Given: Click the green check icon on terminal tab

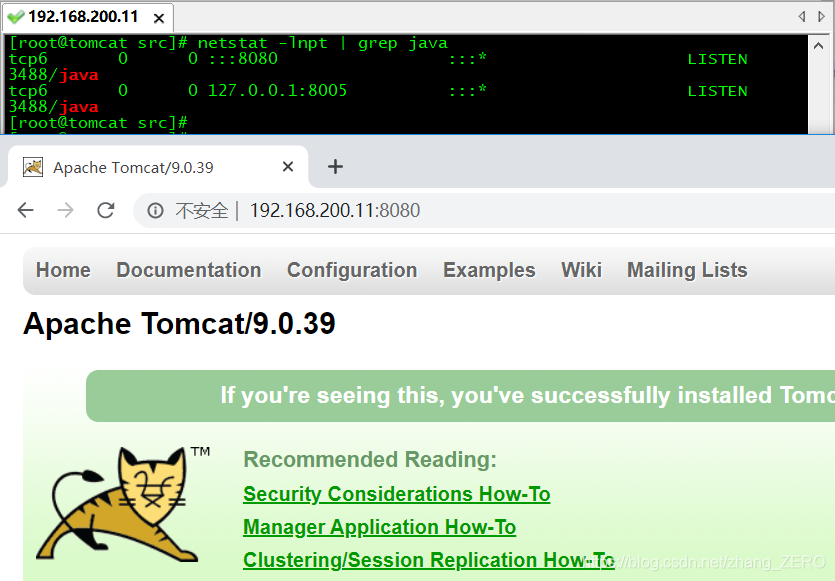Looking at the screenshot, I should click(x=16, y=17).
